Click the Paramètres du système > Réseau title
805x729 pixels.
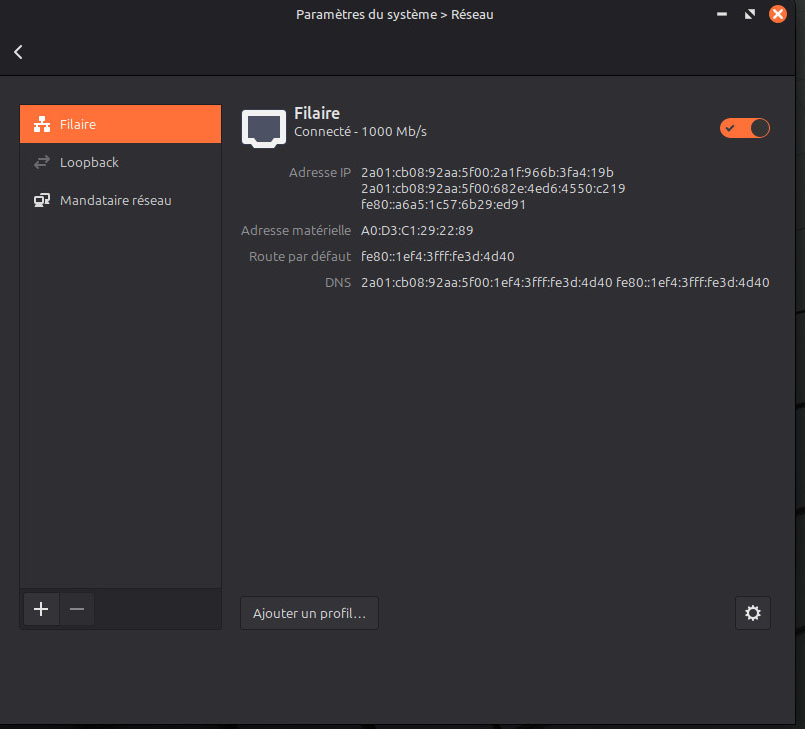395,14
